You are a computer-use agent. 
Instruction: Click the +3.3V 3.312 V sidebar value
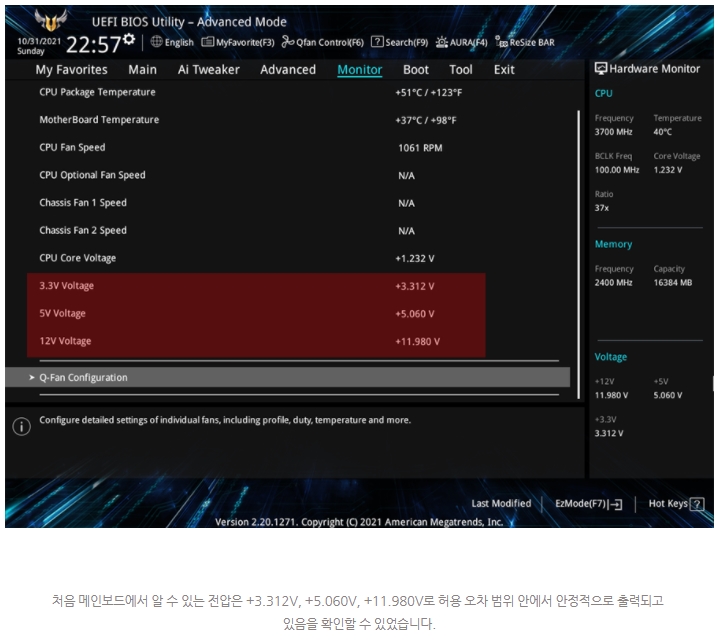[609, 433]
